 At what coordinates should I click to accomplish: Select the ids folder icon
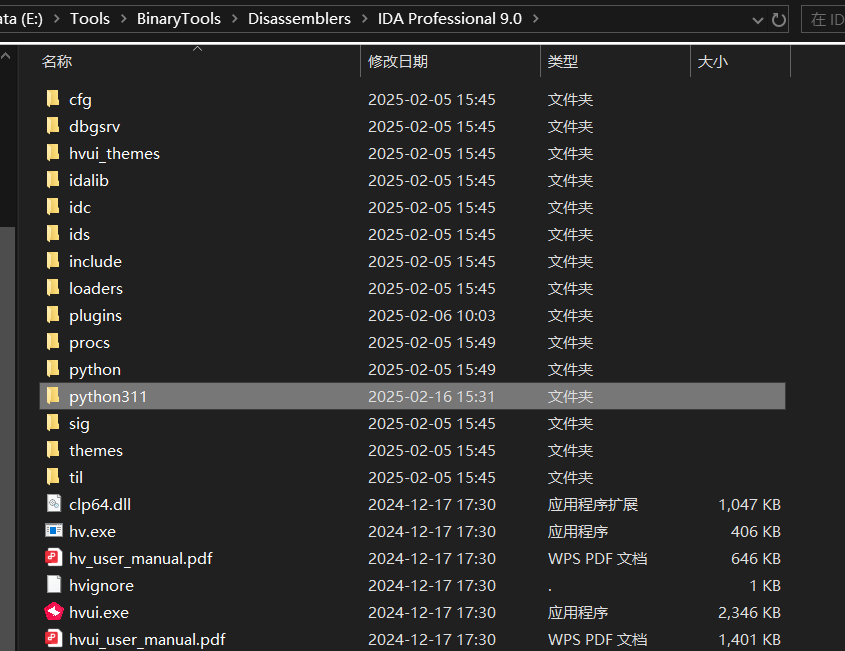coord(53,233)
